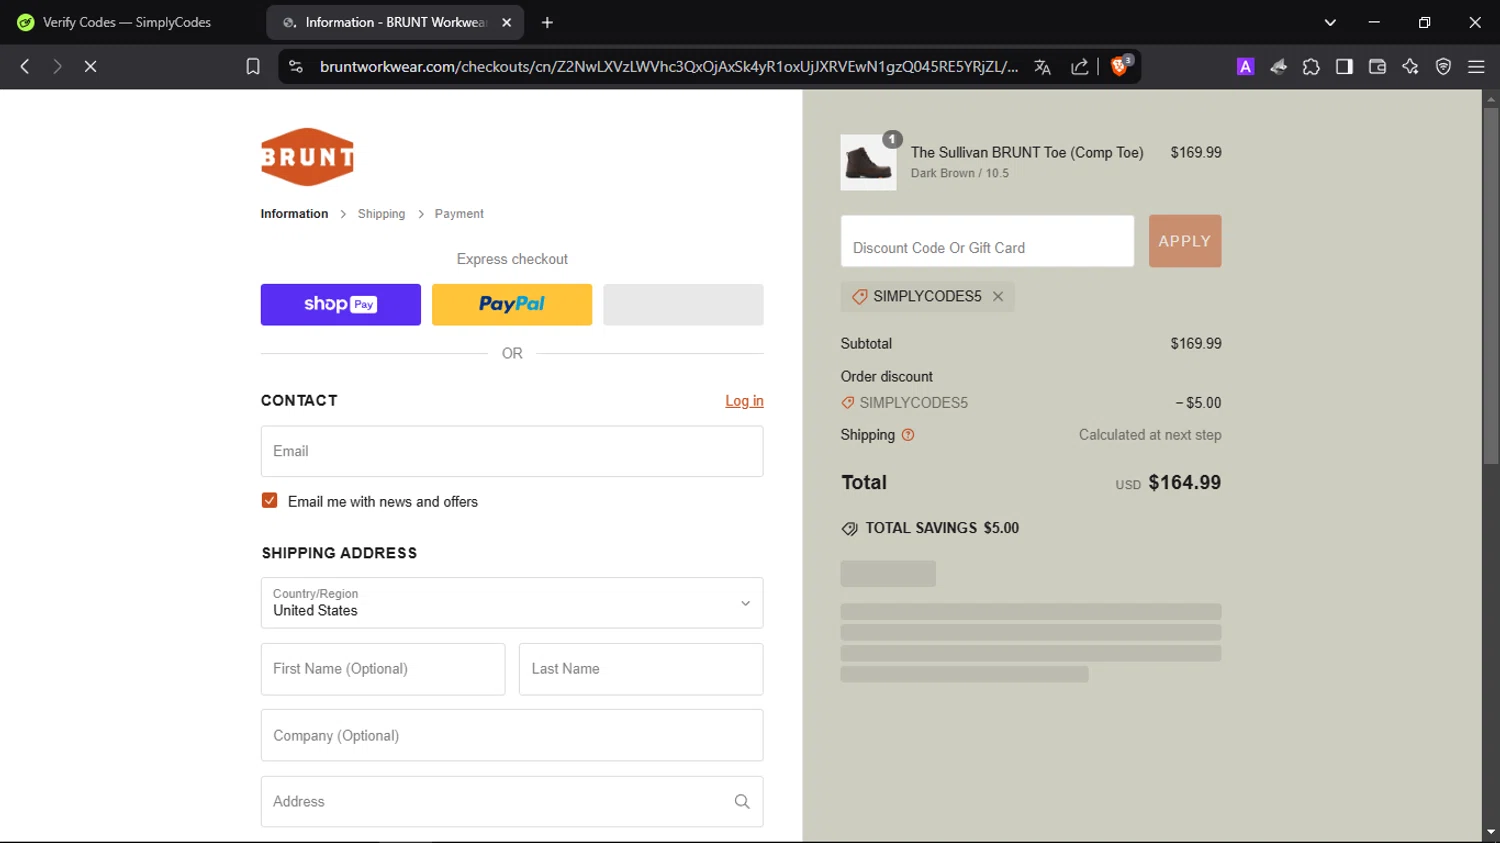Apply the discount code

[x=1185, y=241]
